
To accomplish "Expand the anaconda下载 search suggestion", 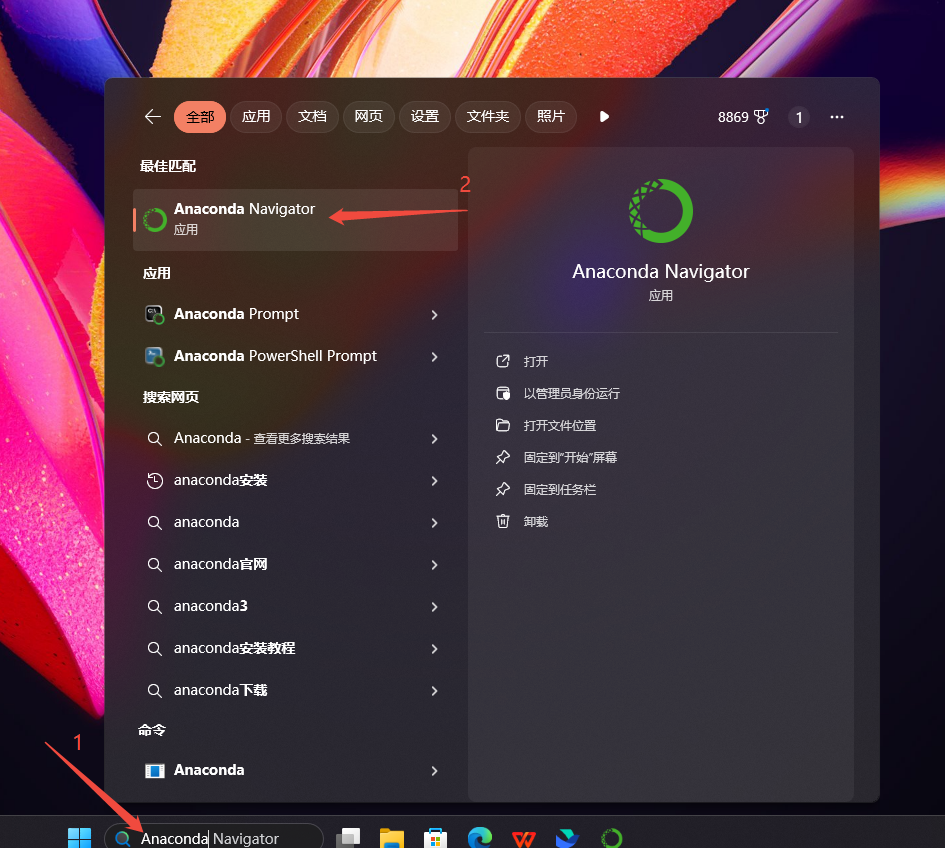I will click(x=434, y=690).
